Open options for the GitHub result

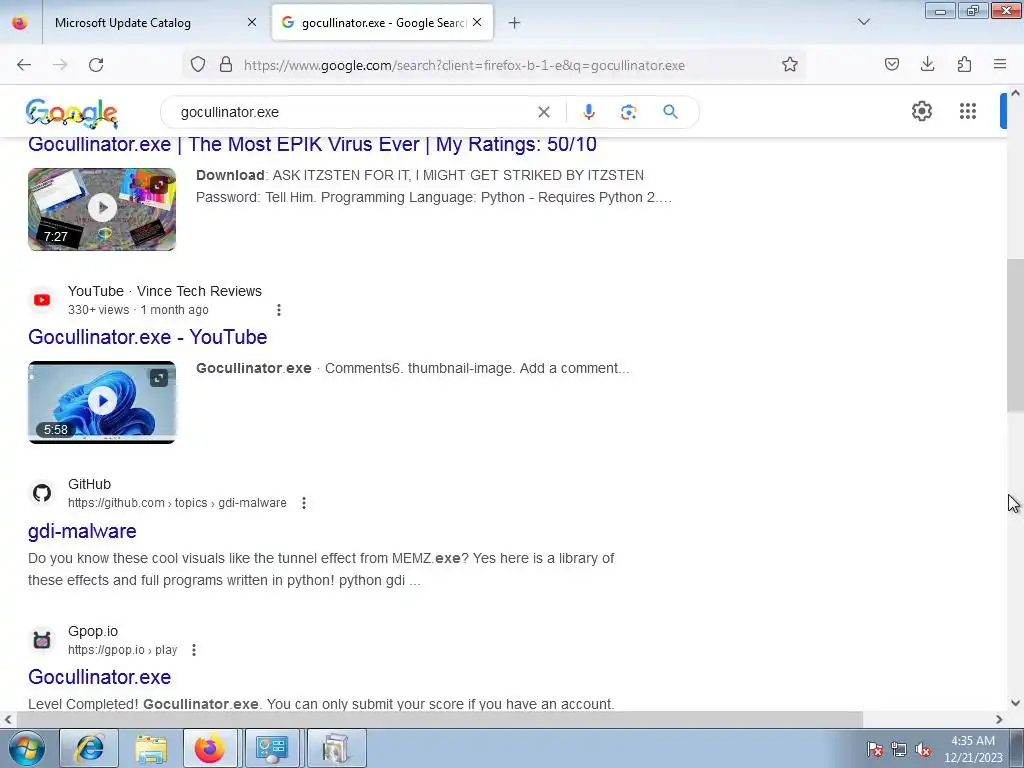(304, 503)
